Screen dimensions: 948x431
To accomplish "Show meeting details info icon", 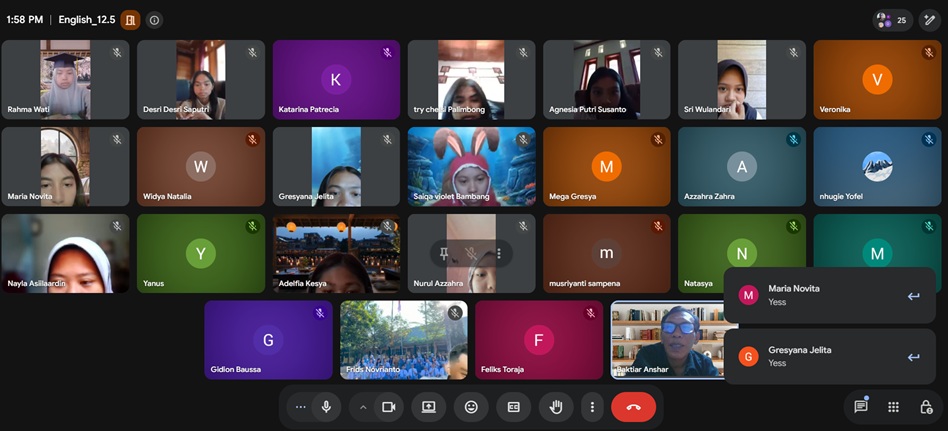I will click(154, 20).
